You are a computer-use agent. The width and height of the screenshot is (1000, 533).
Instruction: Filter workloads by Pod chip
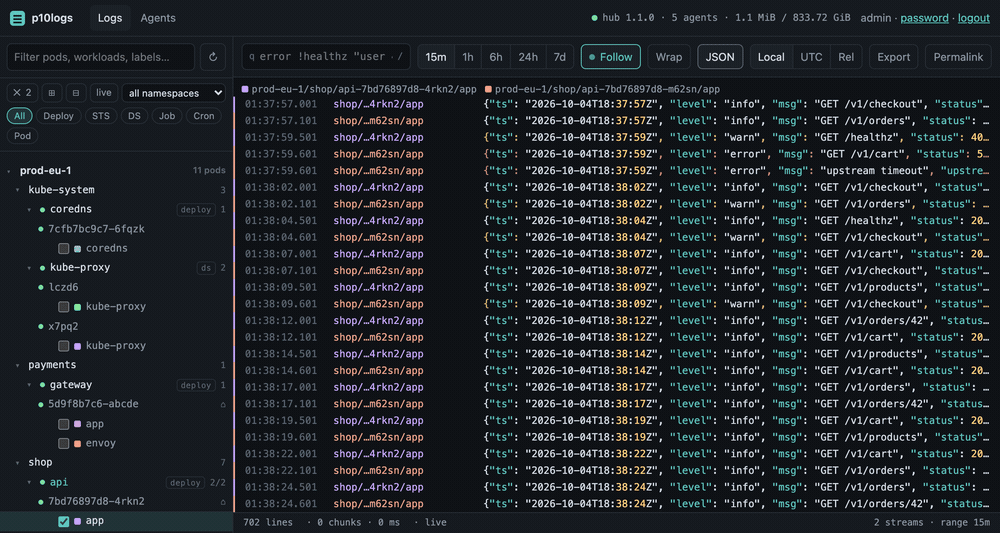point(22,135)
